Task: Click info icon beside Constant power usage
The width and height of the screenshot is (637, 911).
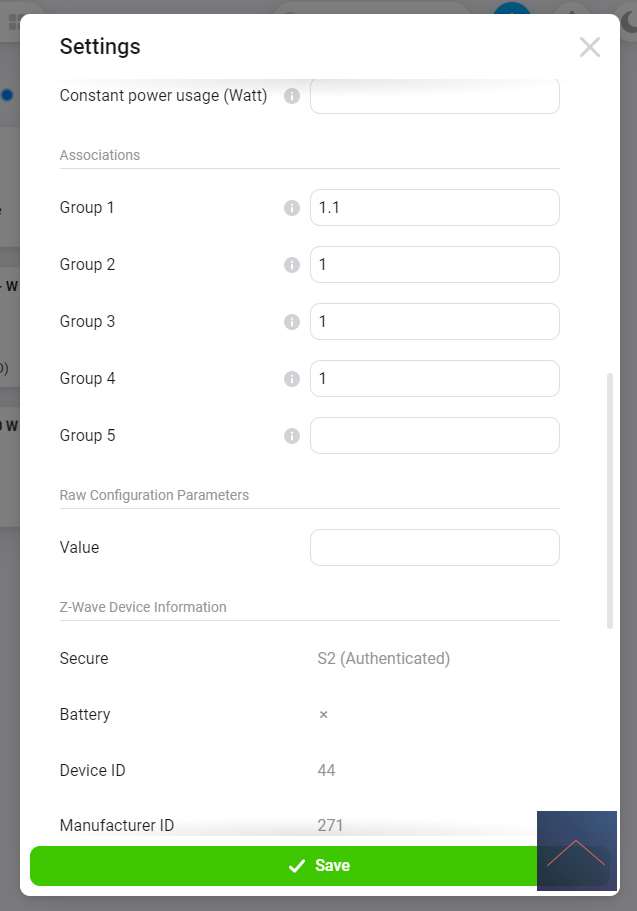Action: (x=292, y=96)
